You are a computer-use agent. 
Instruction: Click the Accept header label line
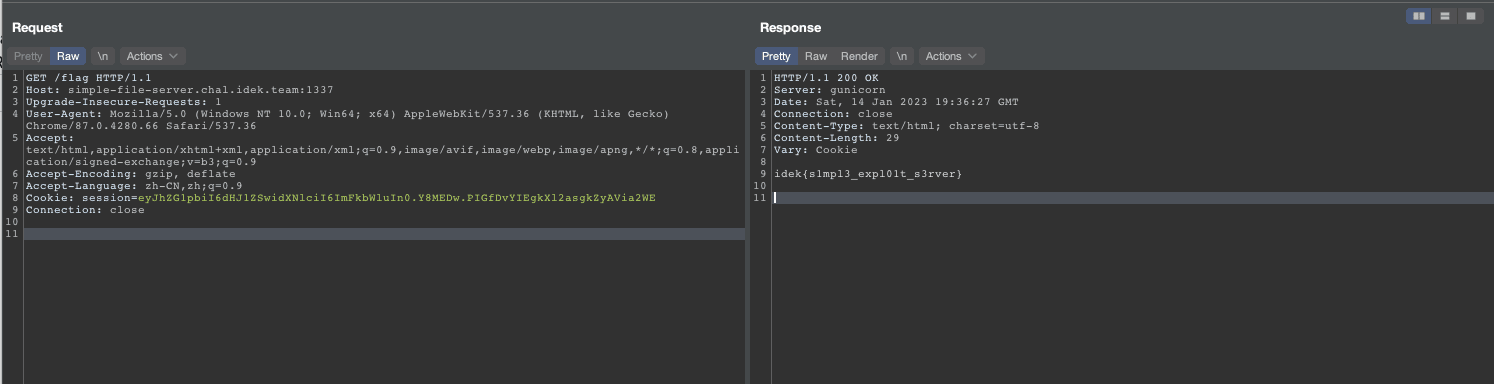tap(50, 138)
